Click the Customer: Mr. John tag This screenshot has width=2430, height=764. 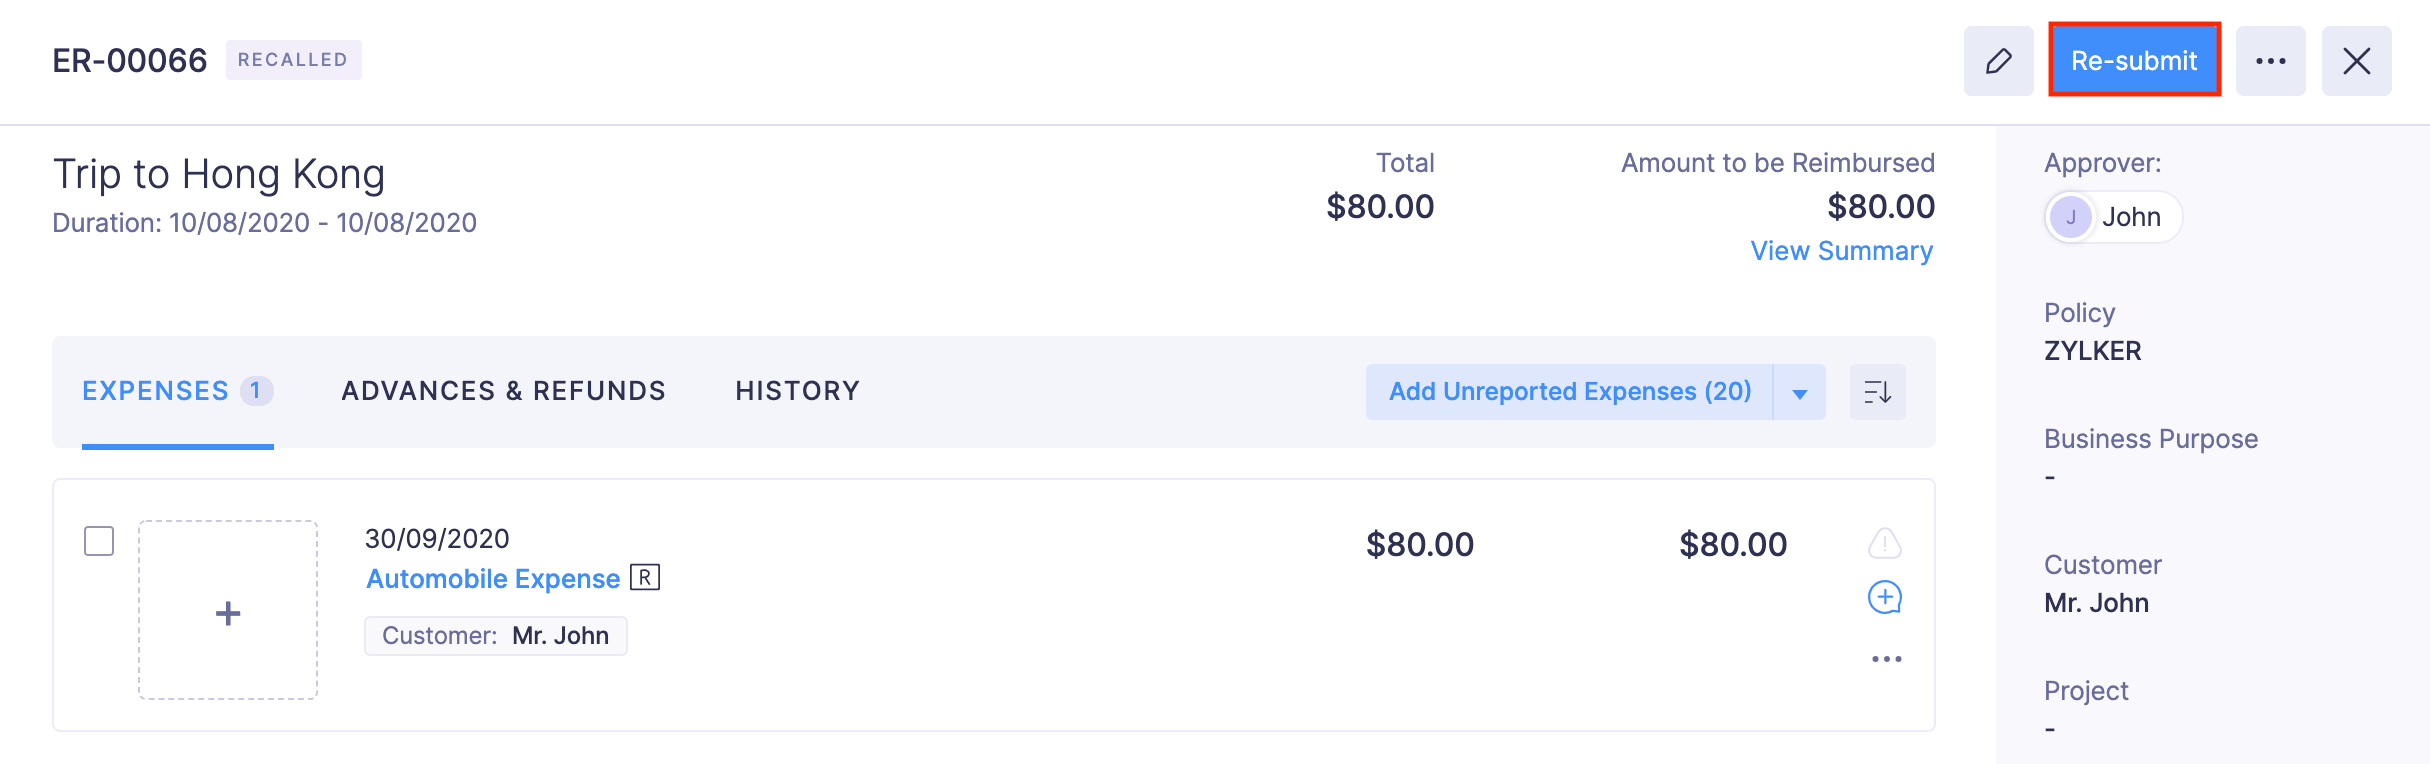tap(496, 636)
